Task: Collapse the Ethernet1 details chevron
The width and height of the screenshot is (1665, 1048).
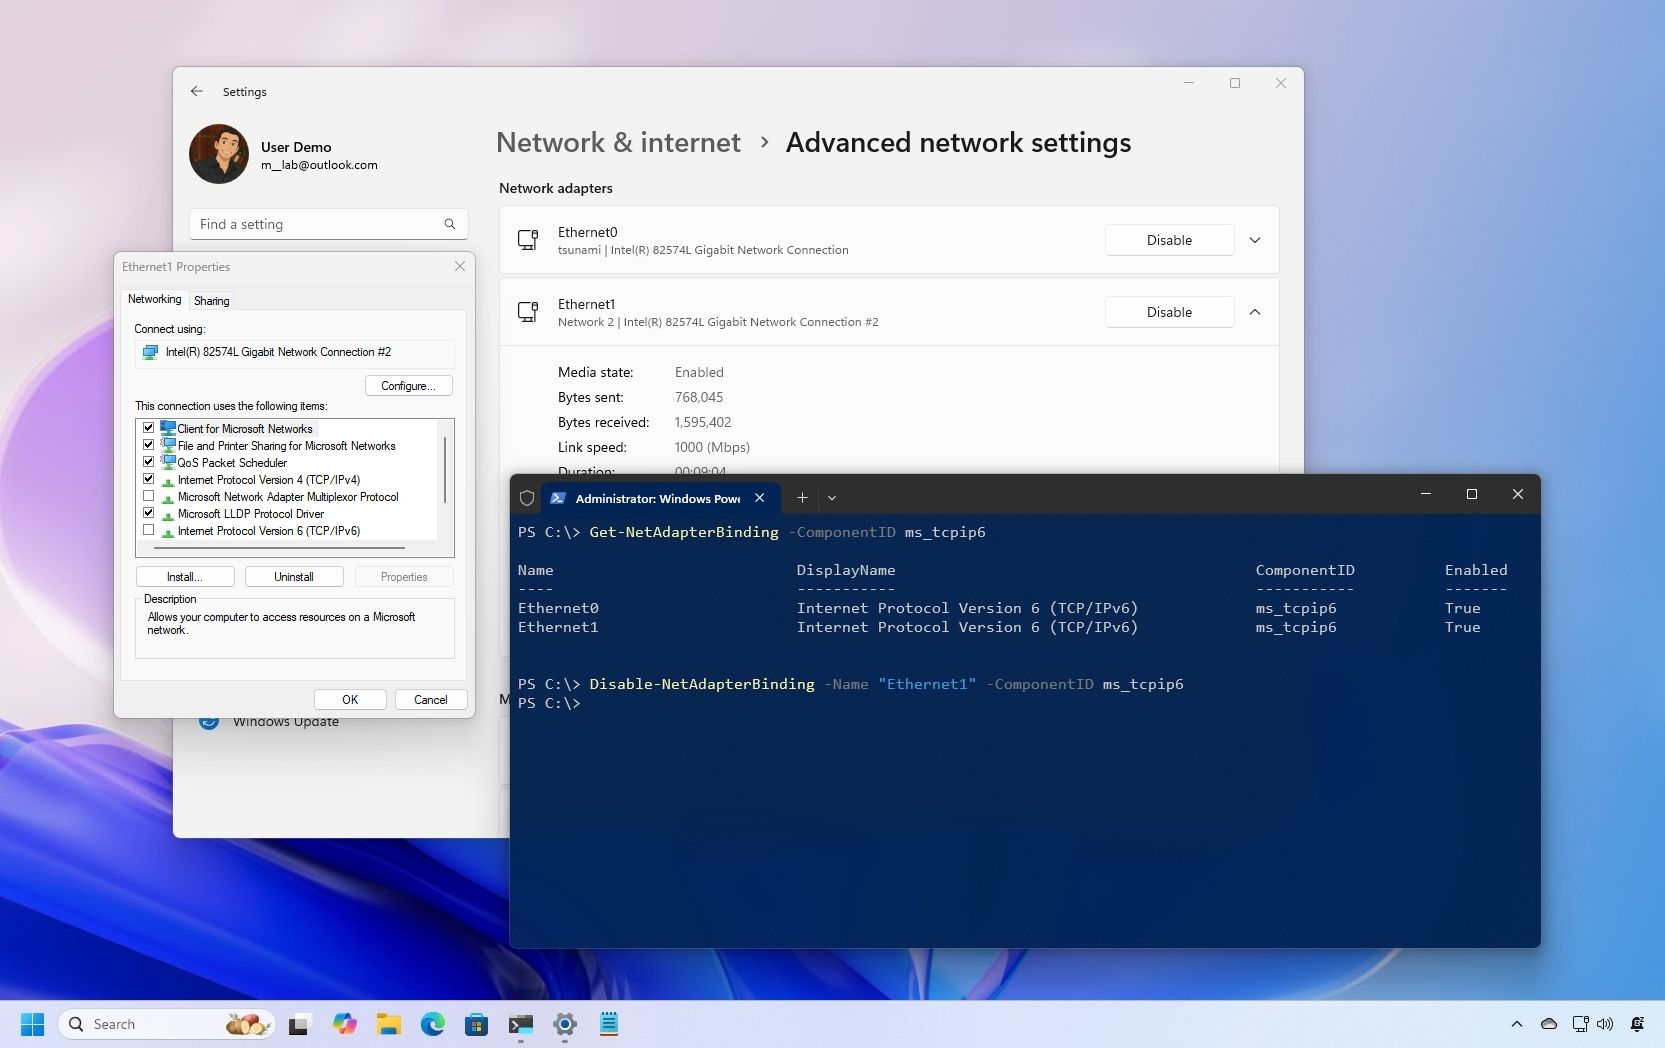Action: pyautogui.click(x=1255, y=312)
